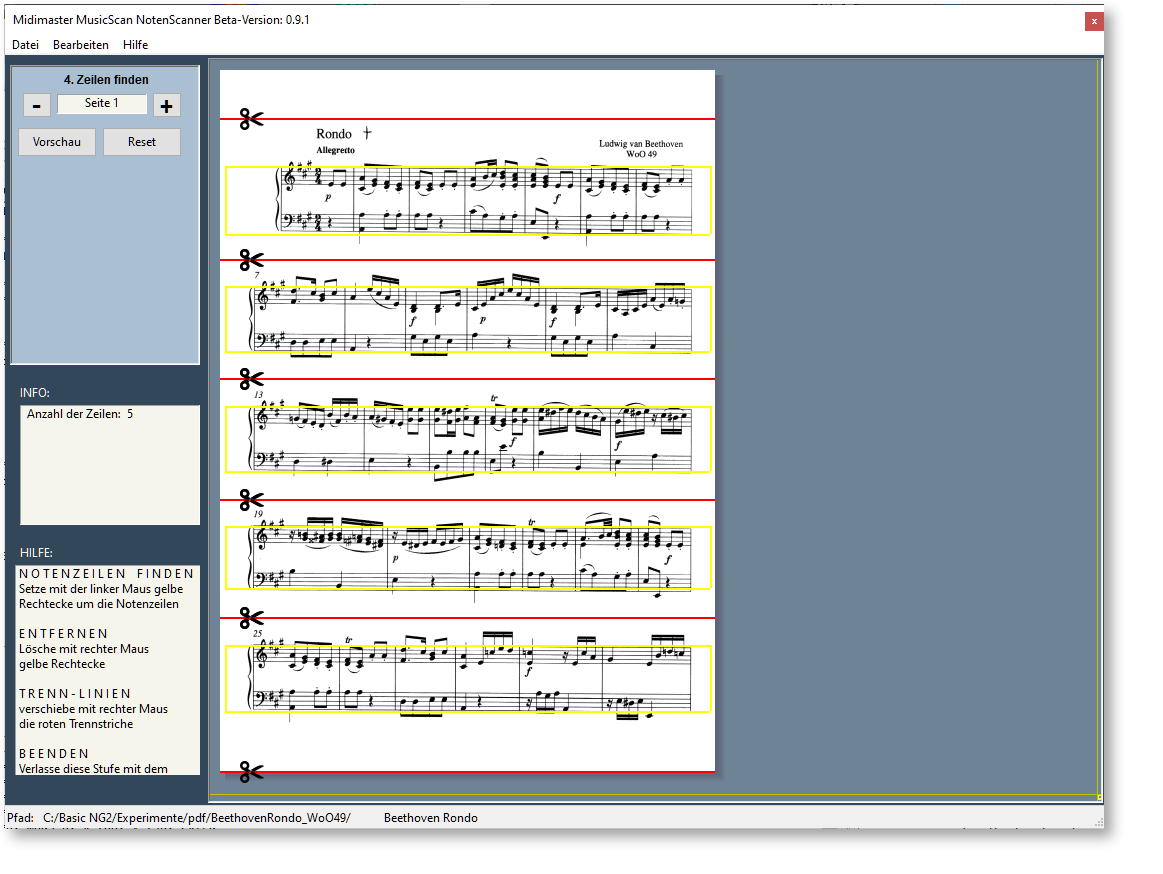The width and height of the screenshot is (1163, 874).
Task: Select the yellow staff rectangle at measure 25
Action: [468, 679]
